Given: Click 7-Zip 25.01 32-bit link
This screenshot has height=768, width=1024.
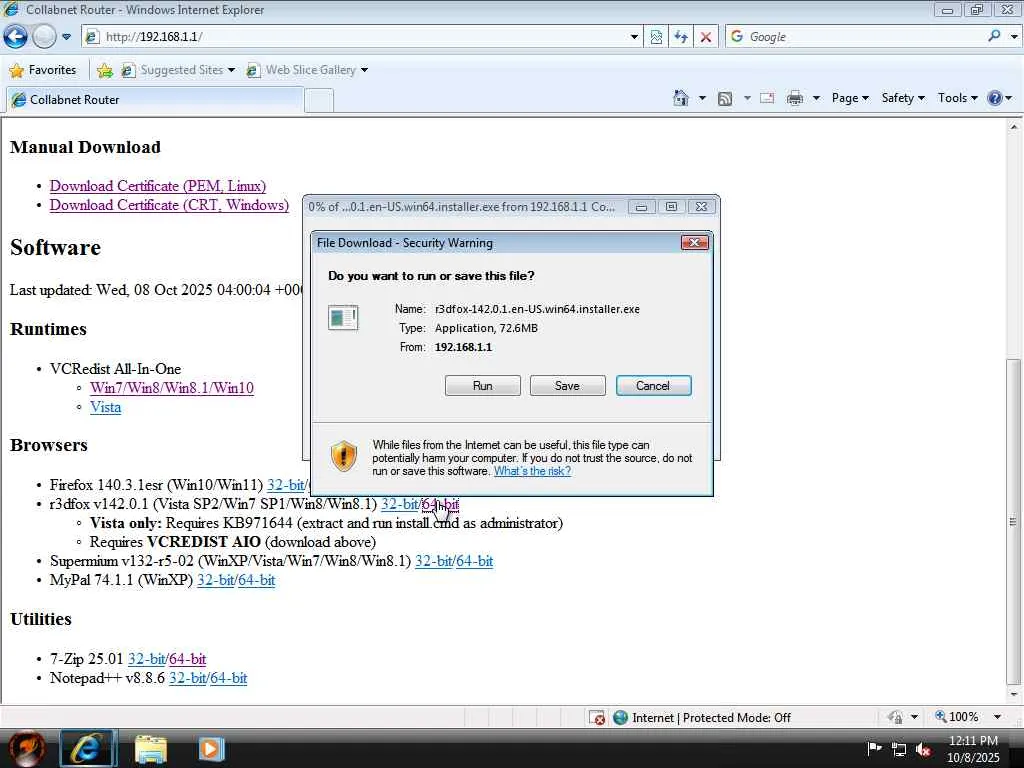Looking at the screenshot, I should (146, 659).
